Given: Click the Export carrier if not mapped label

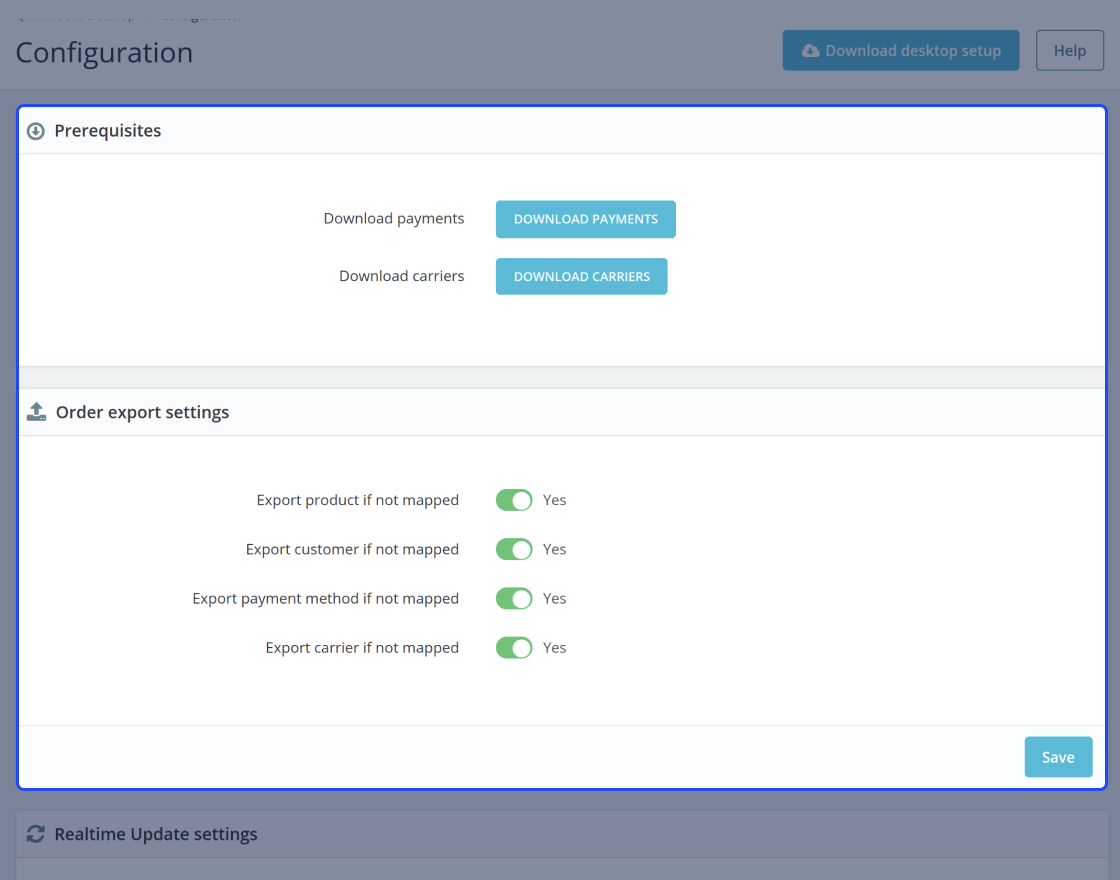Looking at the screenshot, I should tap(362, 648).
